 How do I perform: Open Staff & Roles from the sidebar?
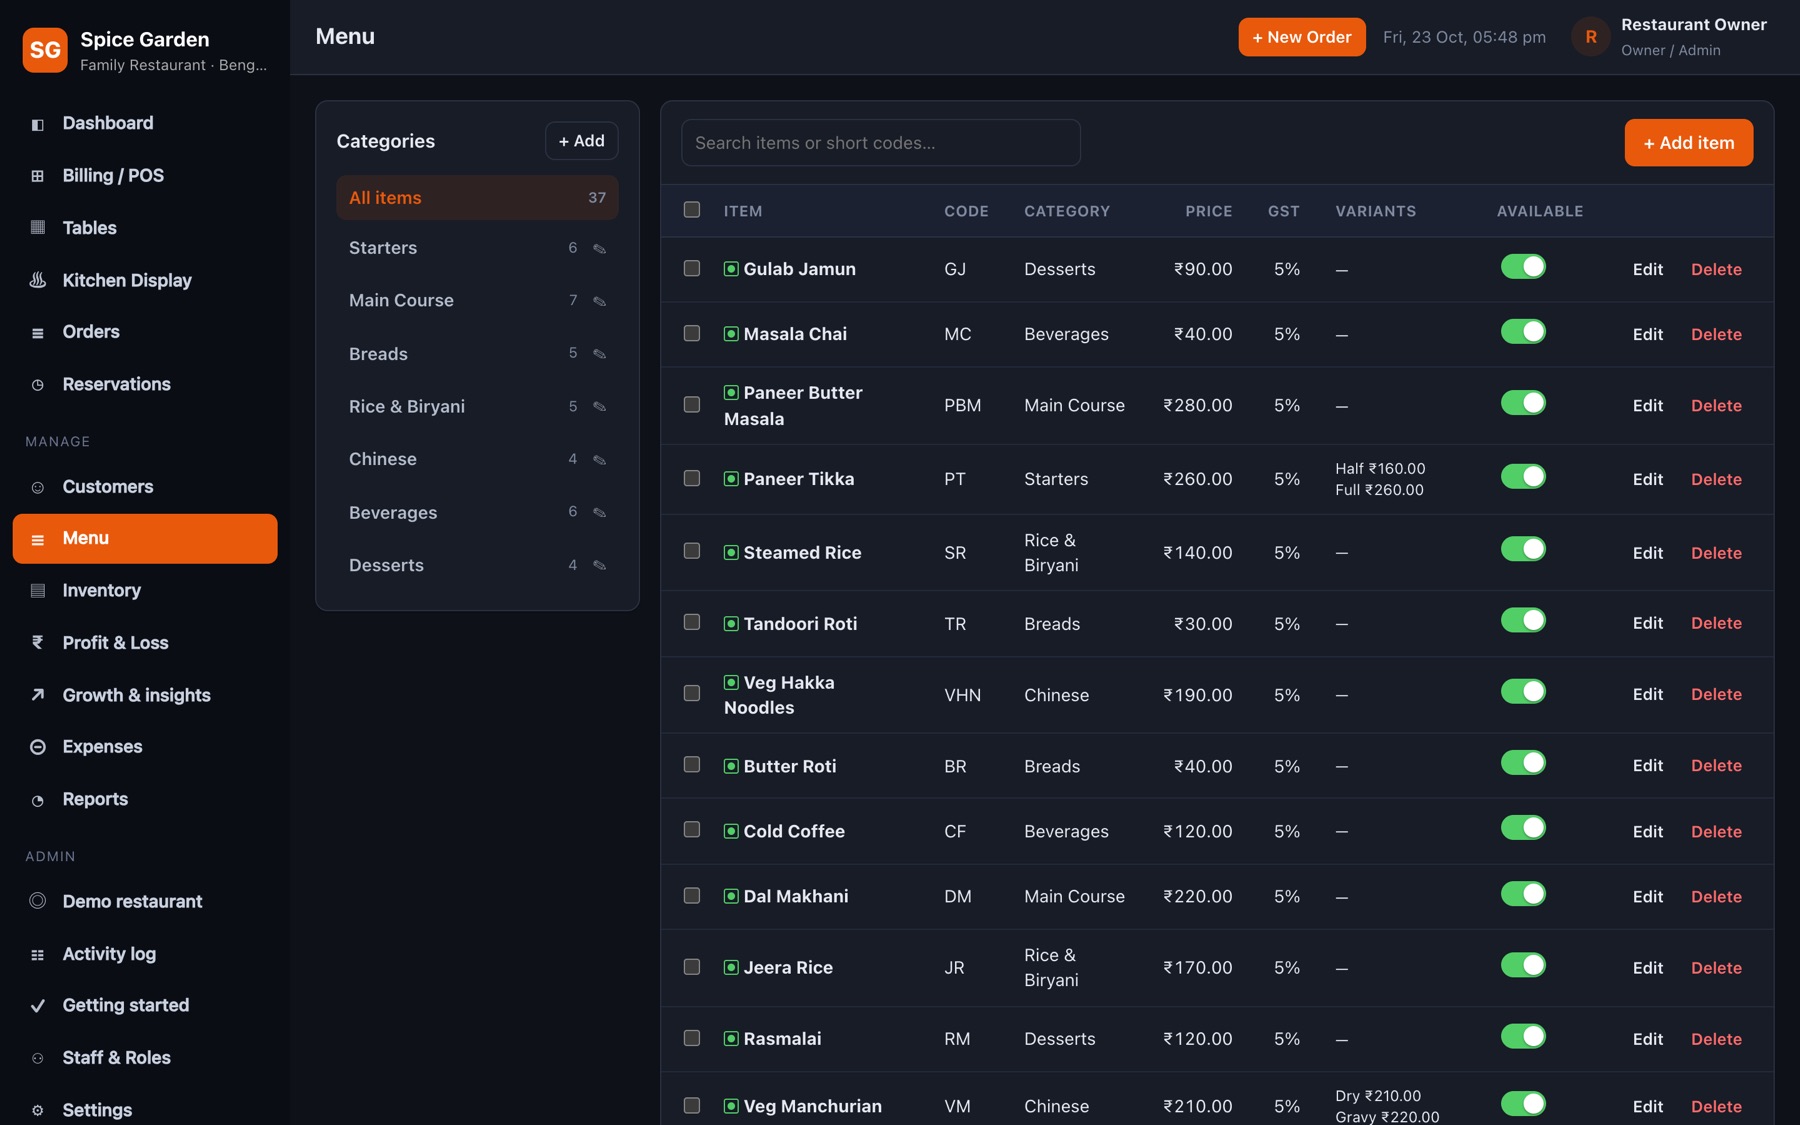(145, 1058)
